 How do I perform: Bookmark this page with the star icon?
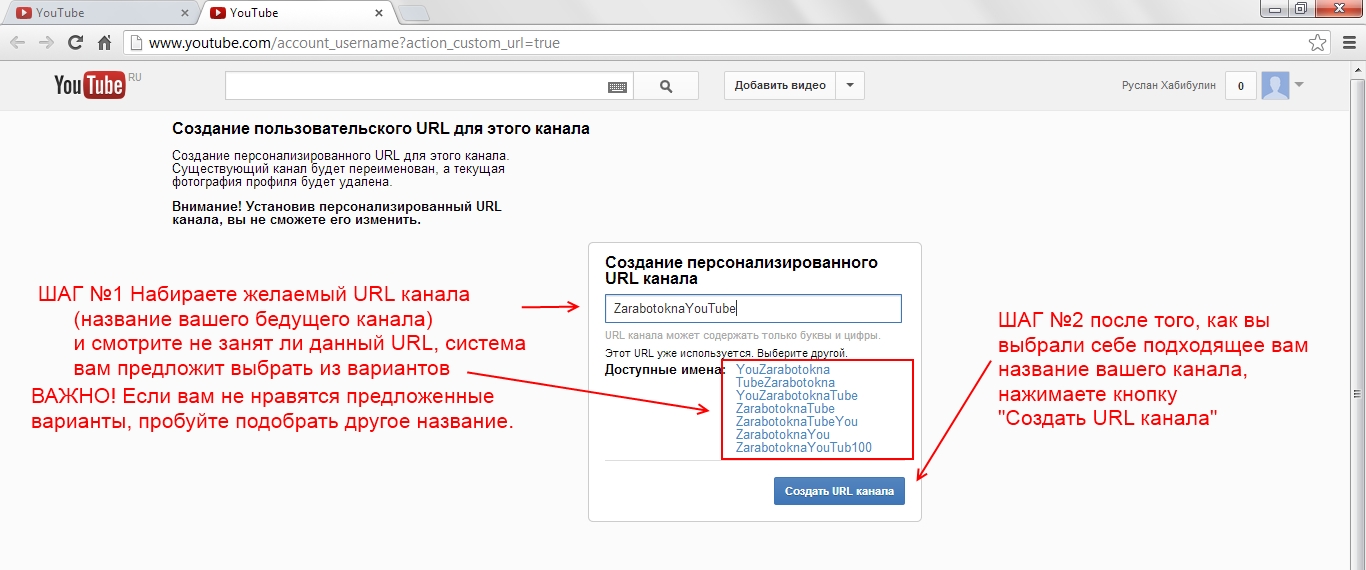point(1317,43)
